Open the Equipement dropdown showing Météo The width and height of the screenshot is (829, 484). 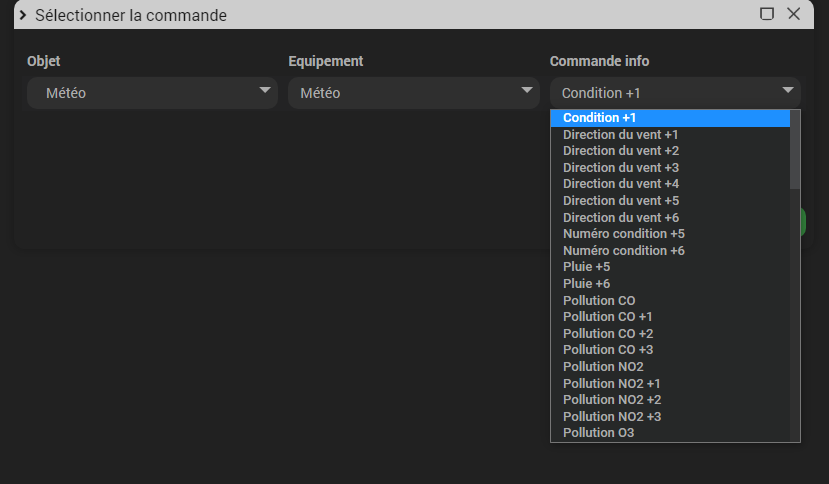[413, 93]
